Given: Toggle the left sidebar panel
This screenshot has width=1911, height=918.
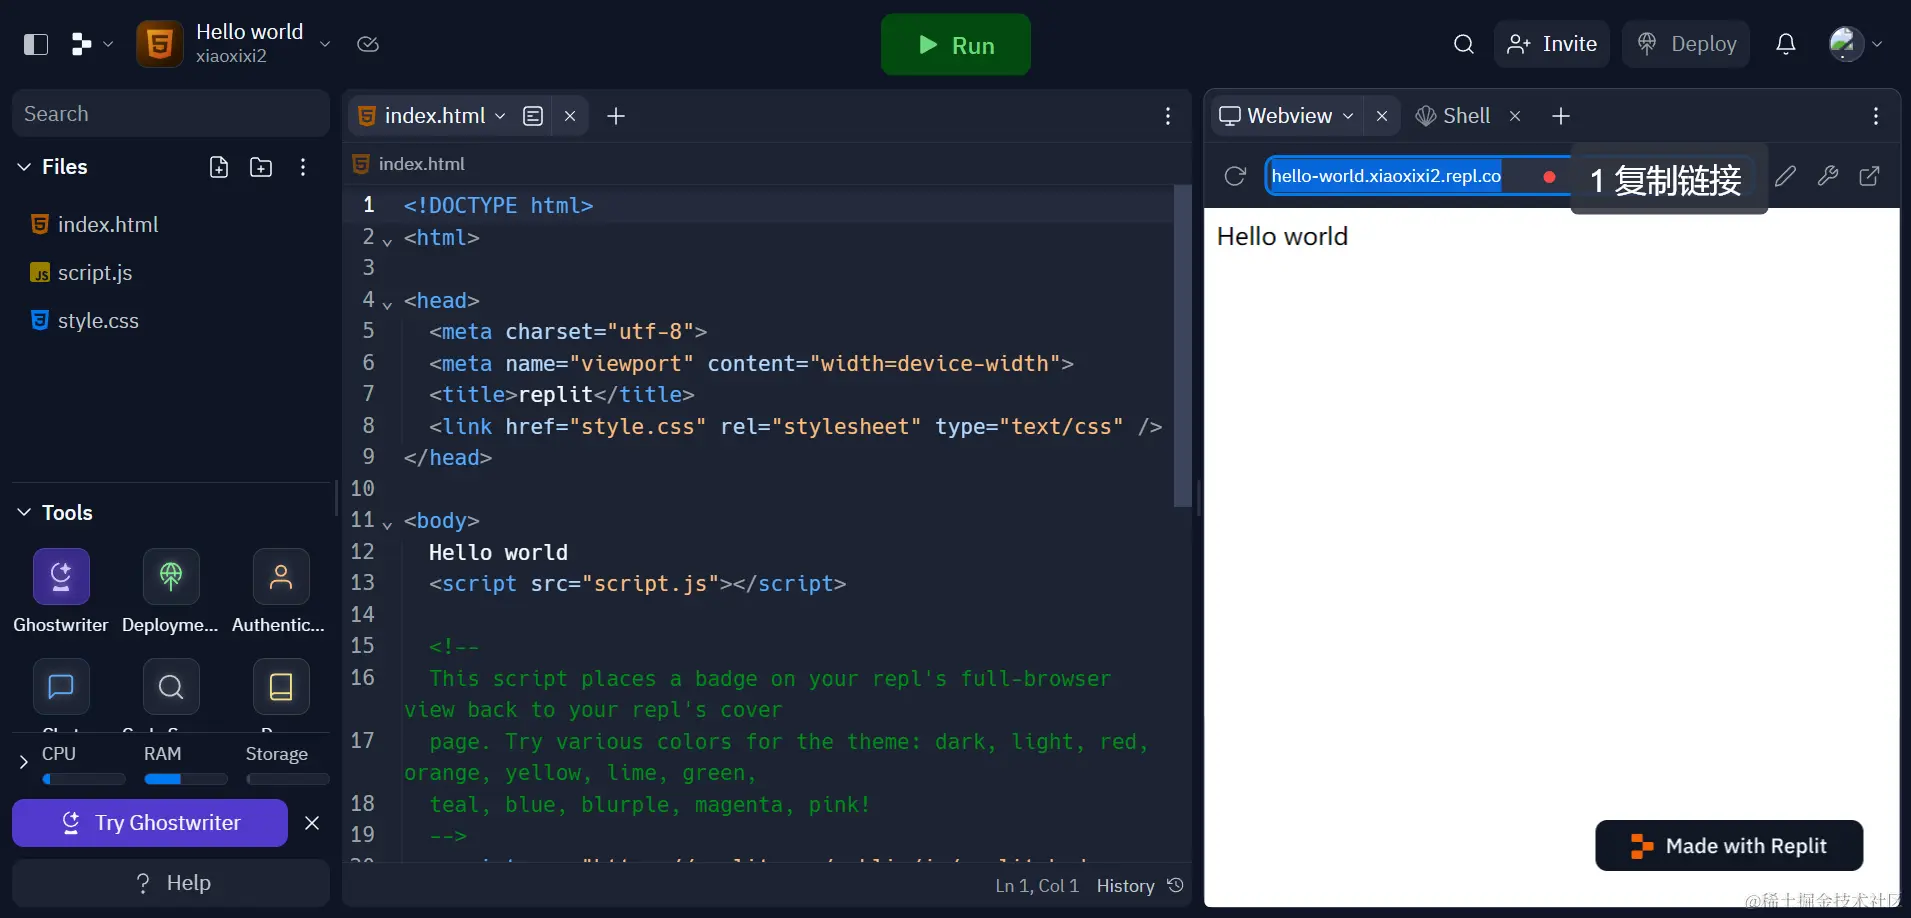Looking at the screenshot, I should pyautogui.click(x=36, y=44).
